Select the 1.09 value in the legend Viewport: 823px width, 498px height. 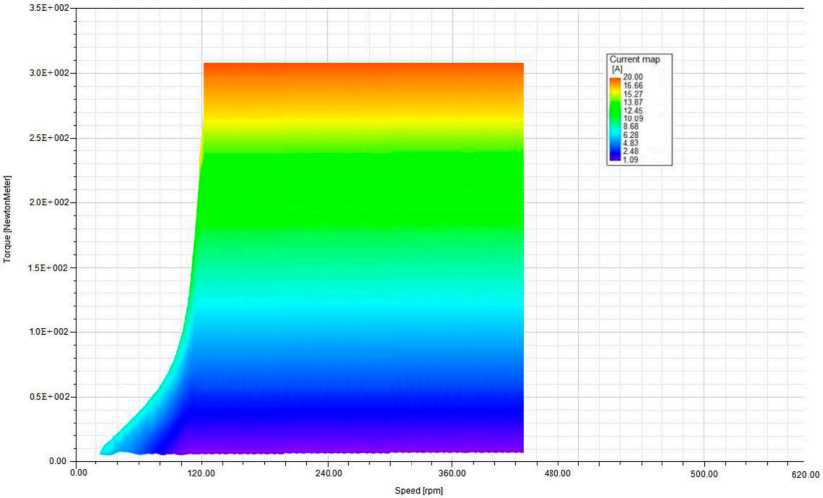[x=630, y=160]
